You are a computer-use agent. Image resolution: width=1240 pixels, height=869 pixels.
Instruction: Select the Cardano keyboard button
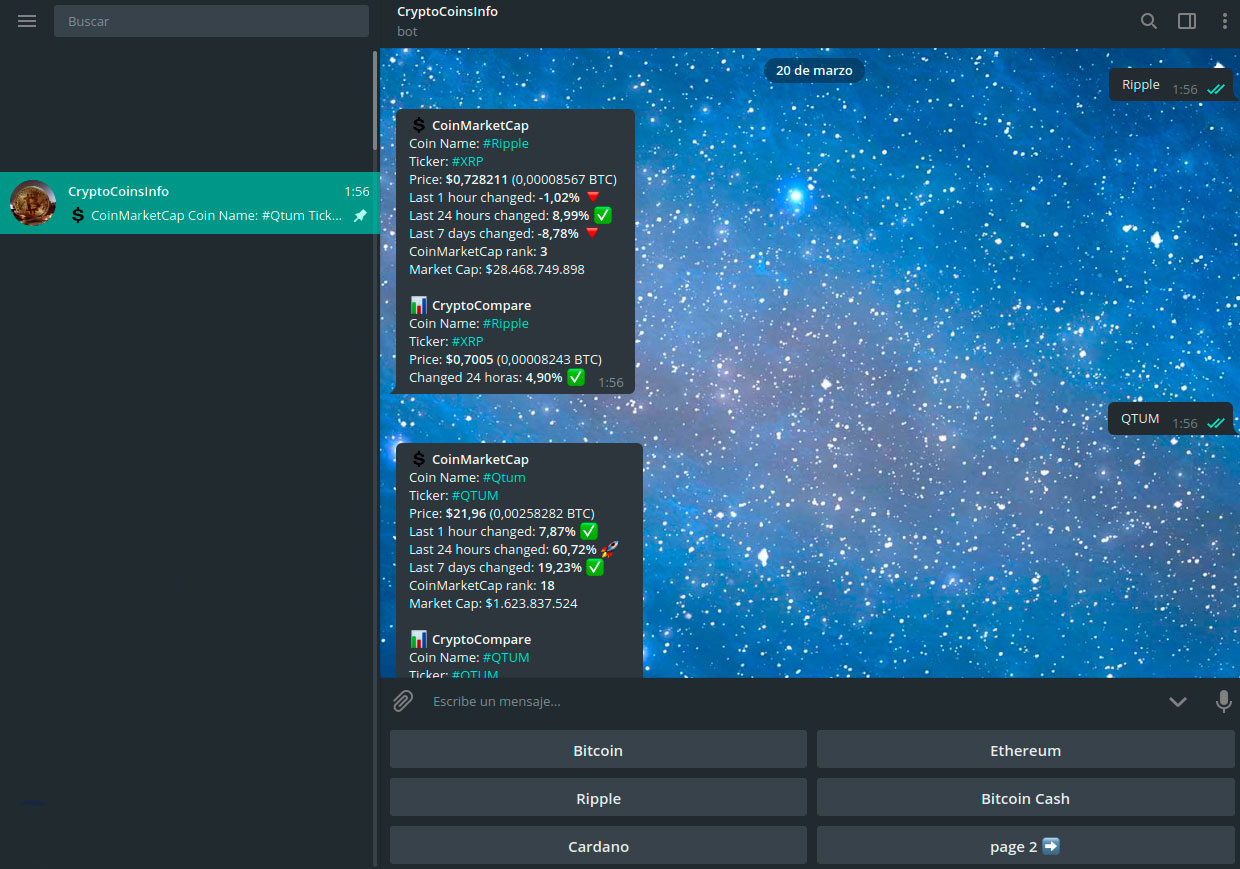coord(598,846)
